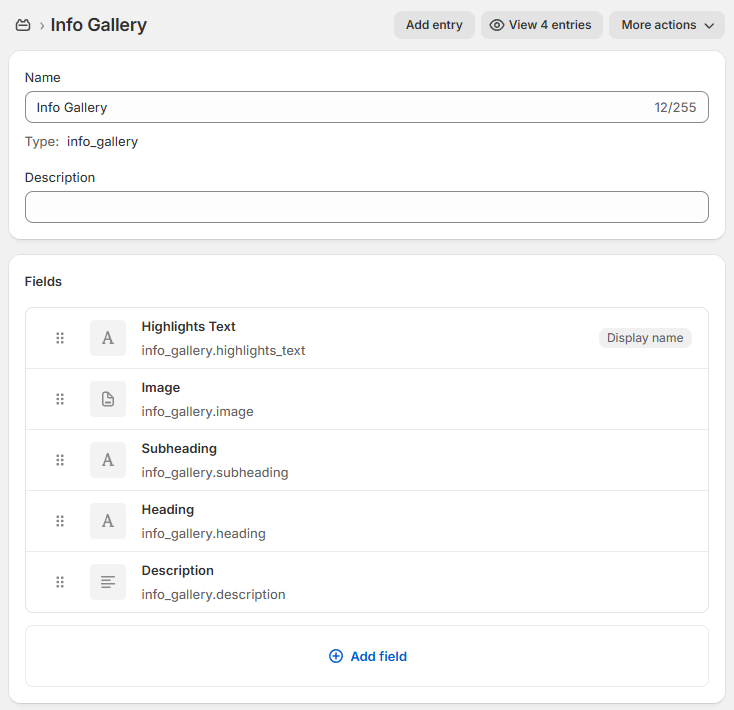Viewport: 734px width, 710px height.
Task: Click the Image field drag handle
Action: click(60, 399)
